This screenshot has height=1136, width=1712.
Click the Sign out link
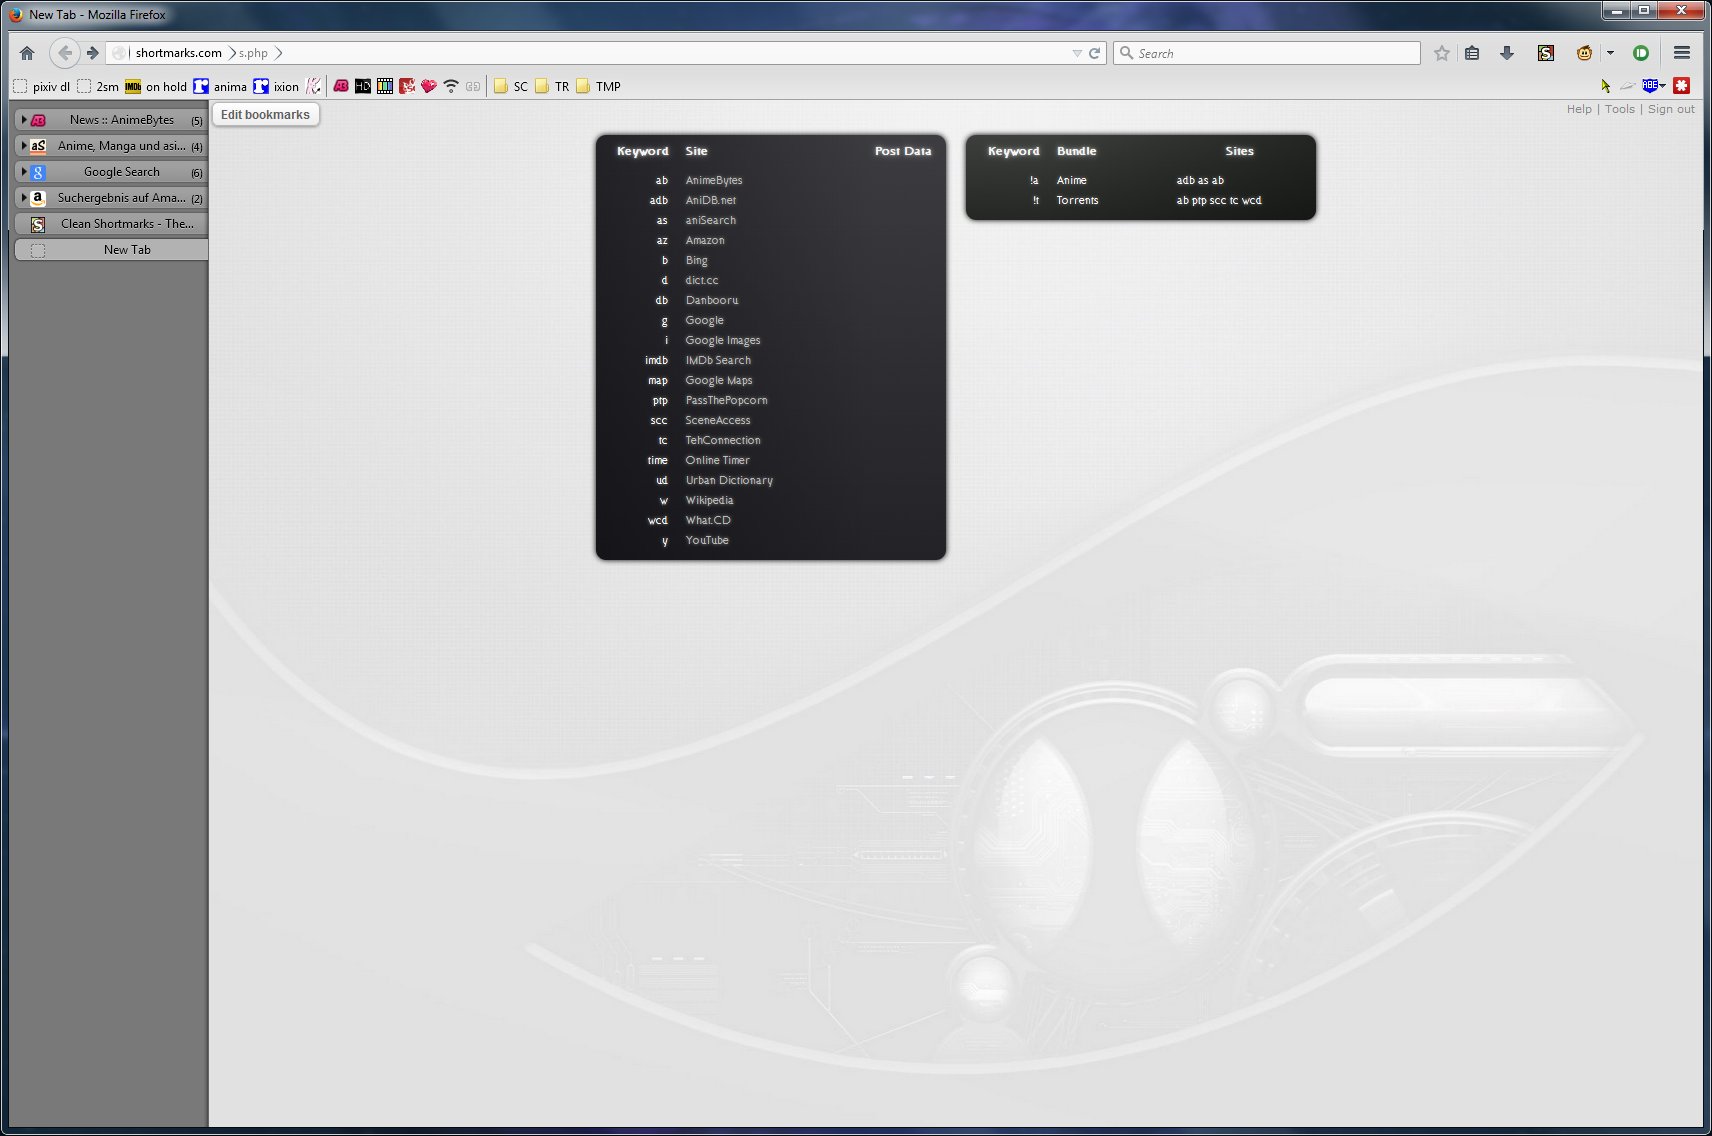(x=1671, y=109)
